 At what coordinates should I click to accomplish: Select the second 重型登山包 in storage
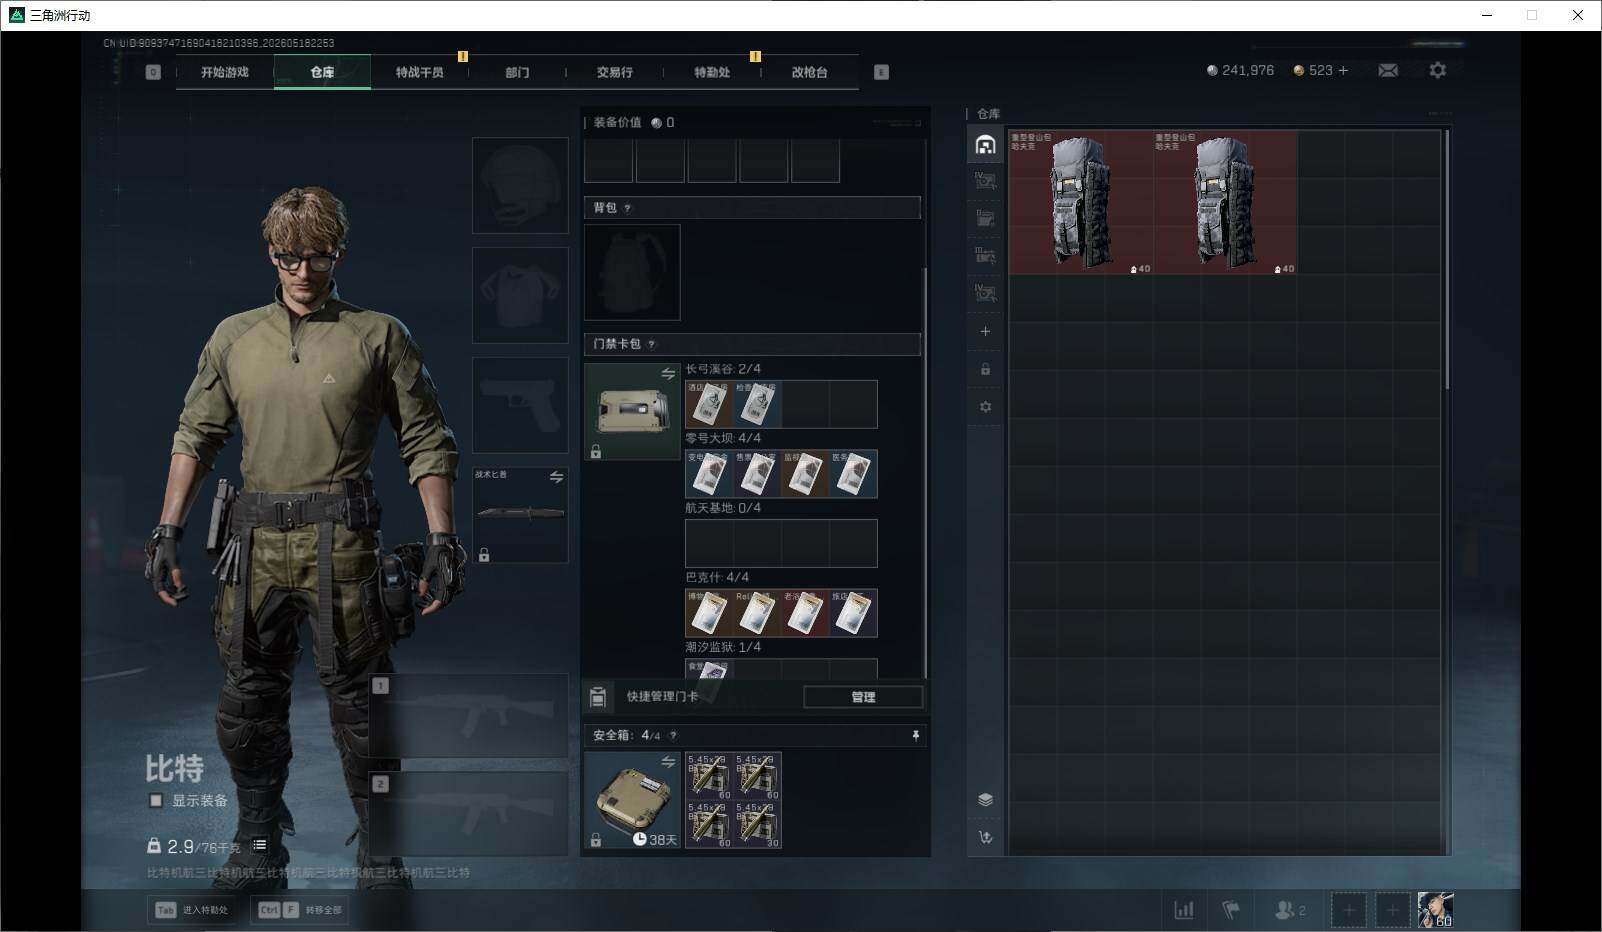click(1225, 202)
